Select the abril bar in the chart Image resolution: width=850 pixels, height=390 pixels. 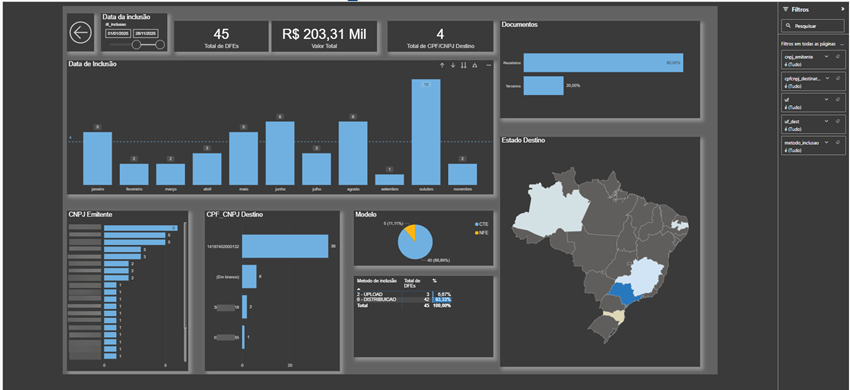(x=207, y=169)
